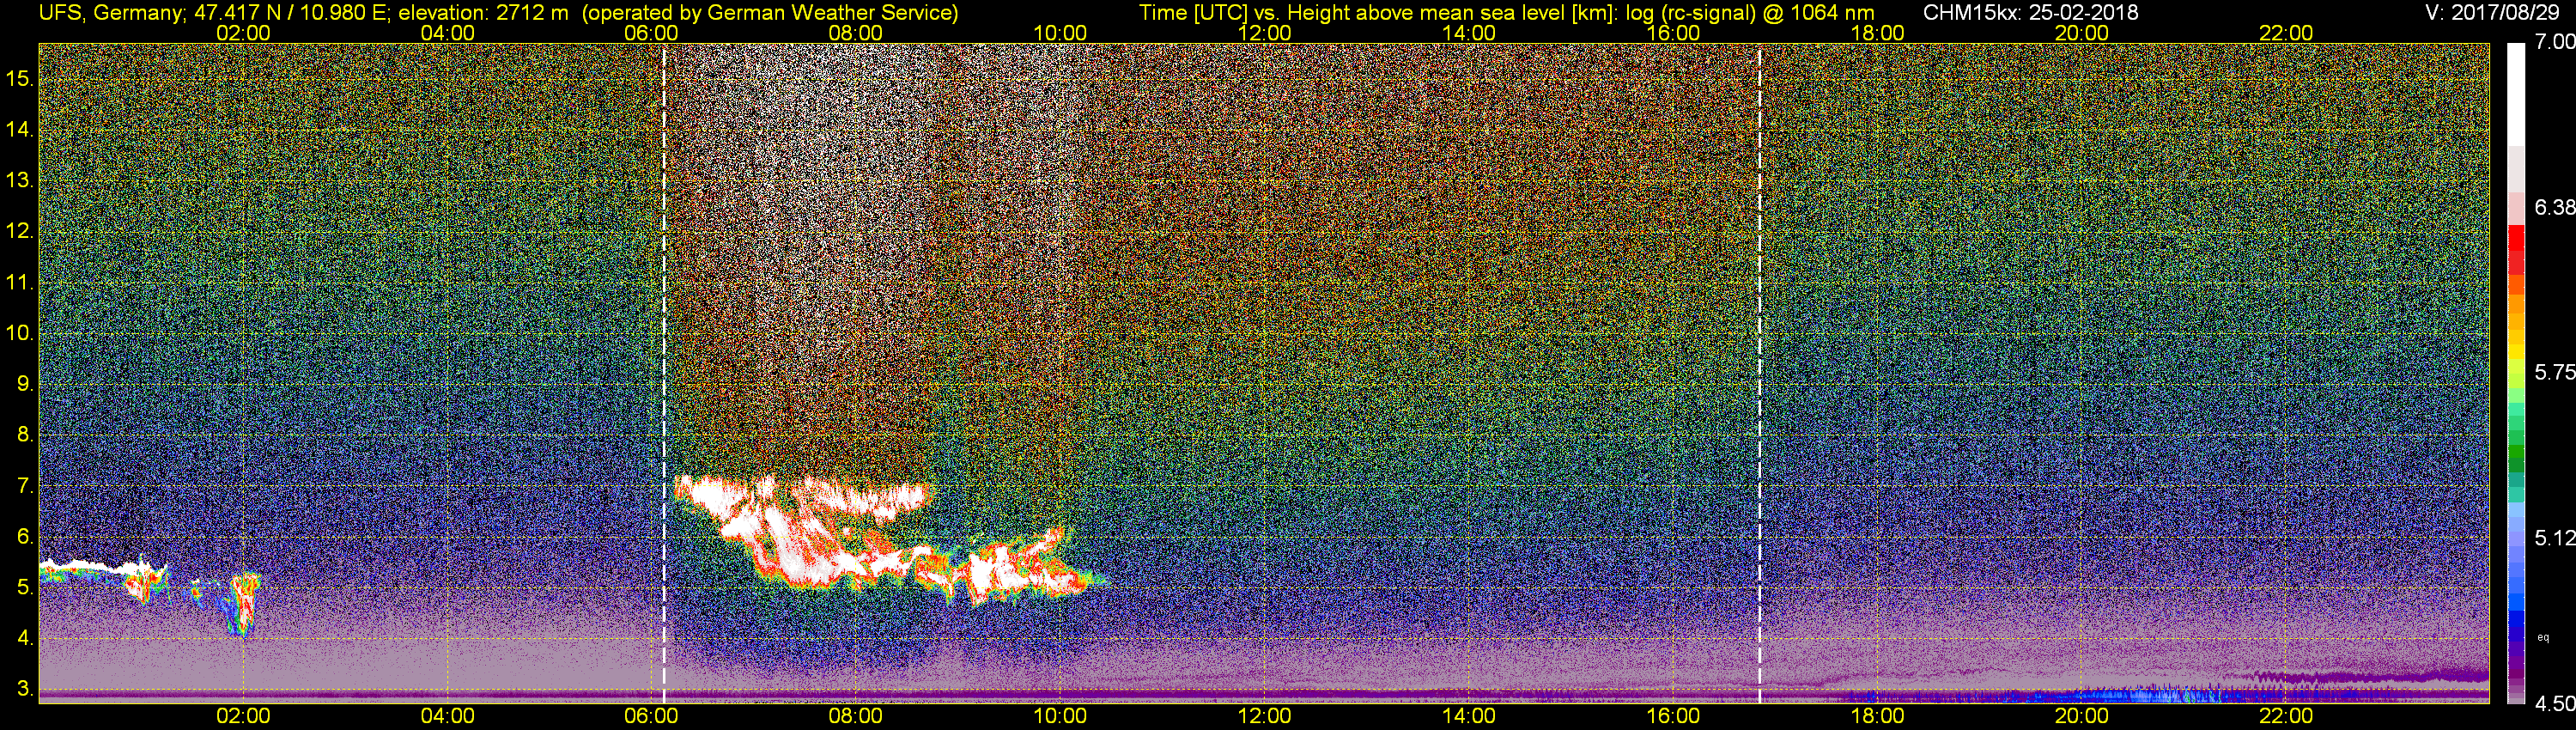Click "20:00" on the upper time axis
This screenshot has width=2576, height=730.
[x=2082, y=33]
